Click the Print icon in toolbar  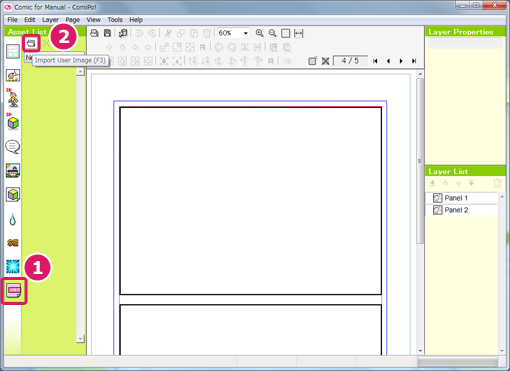click(94, 33)
